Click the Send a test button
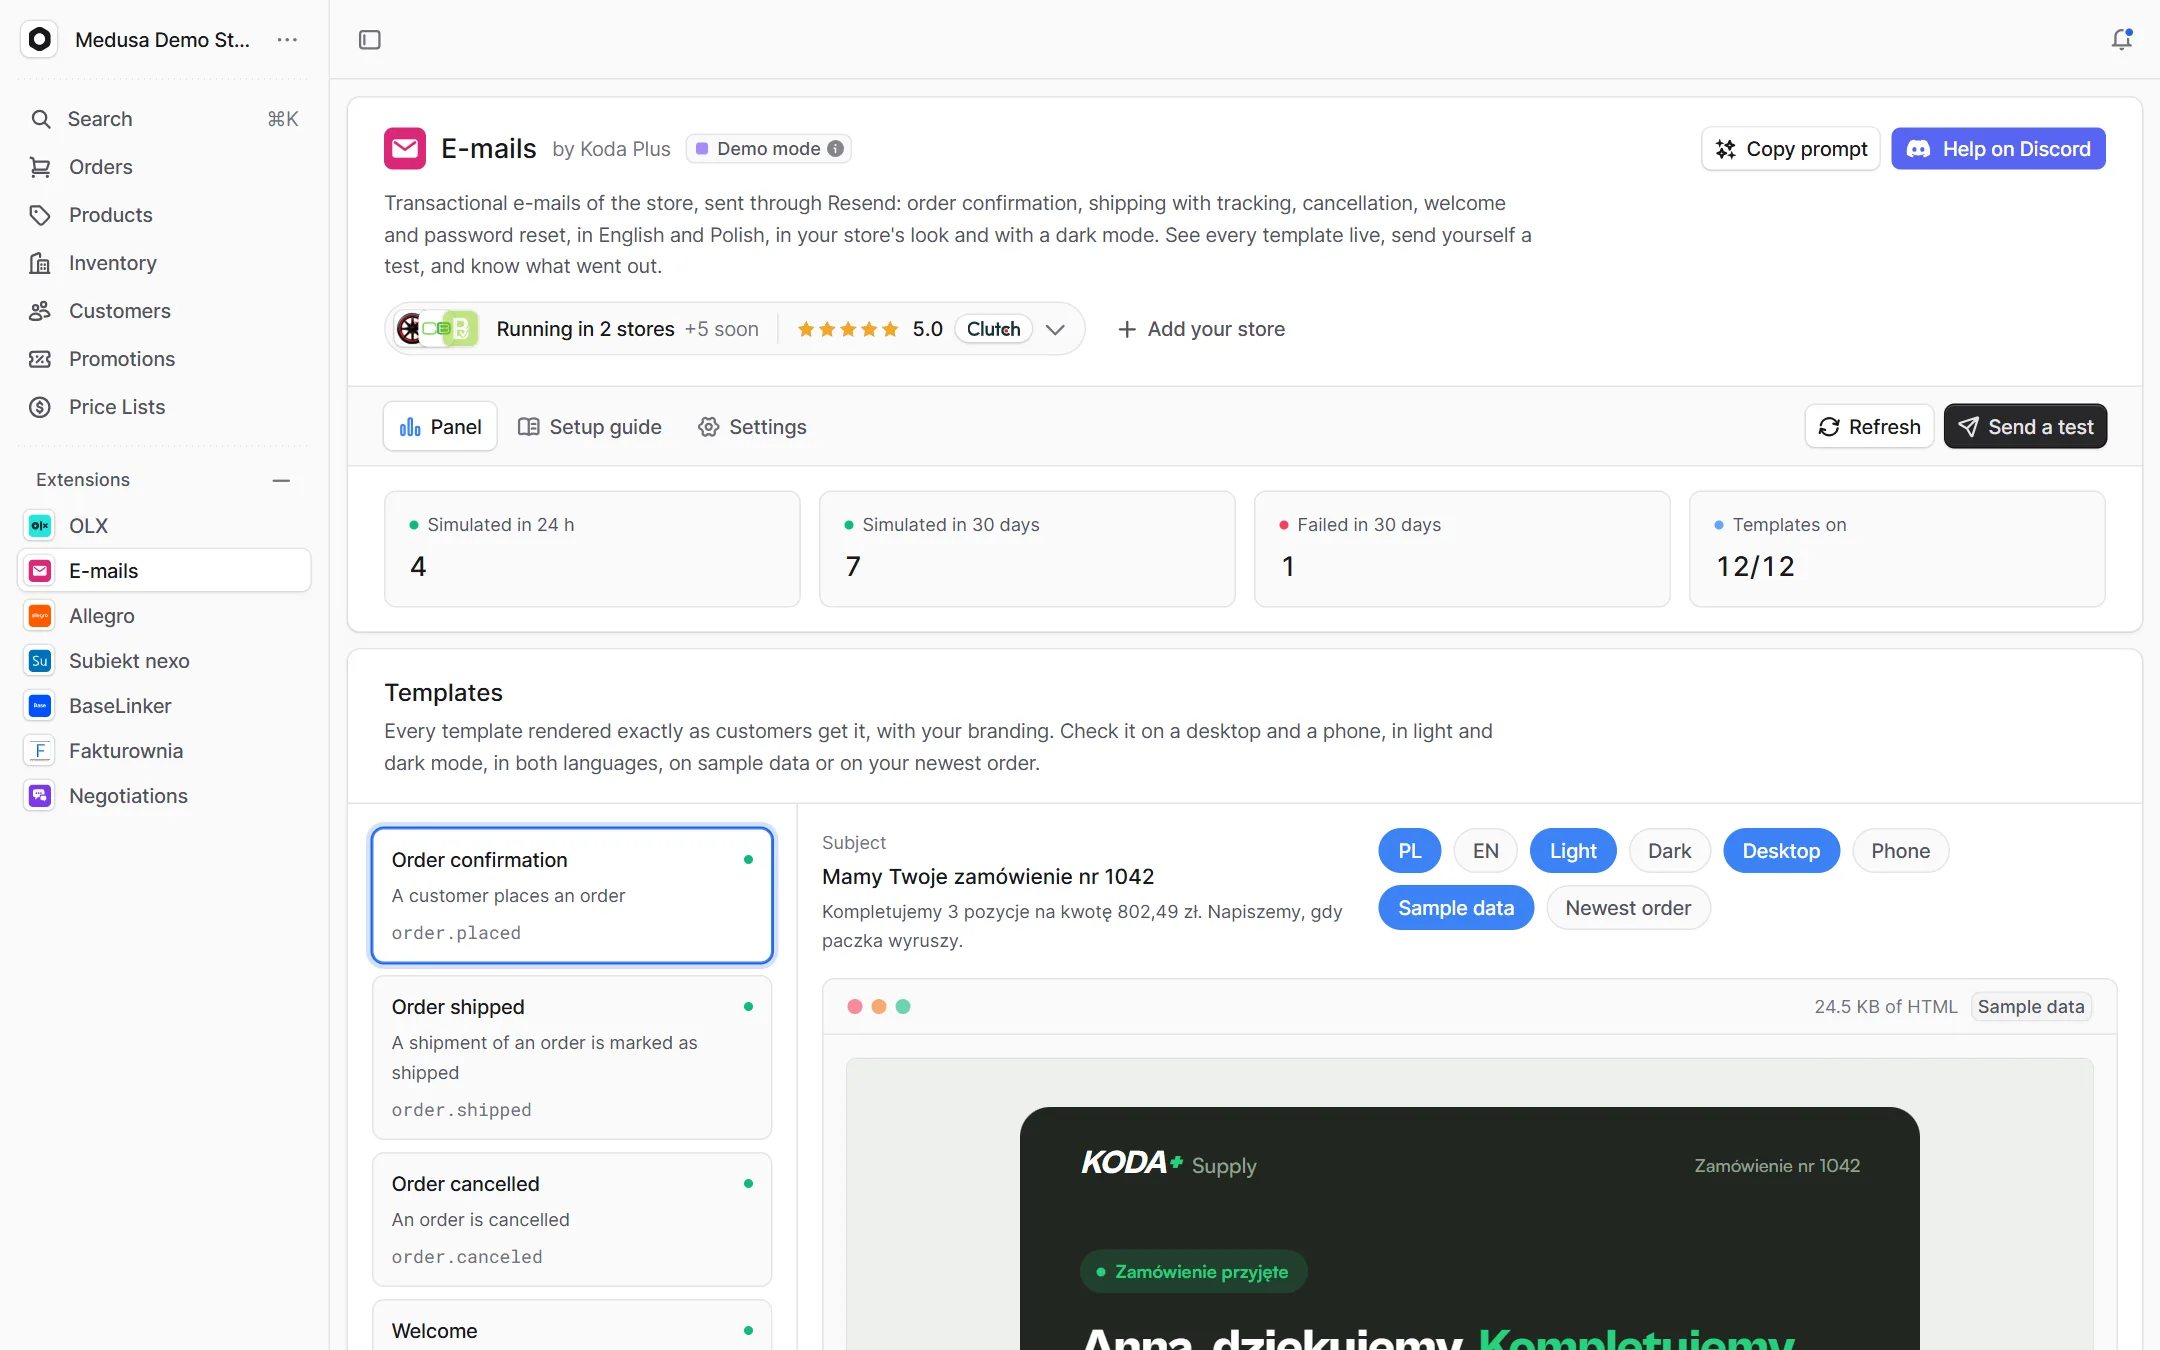Image resolution: width=2160 pixels, height=1350 pixels. (2025, 427)
